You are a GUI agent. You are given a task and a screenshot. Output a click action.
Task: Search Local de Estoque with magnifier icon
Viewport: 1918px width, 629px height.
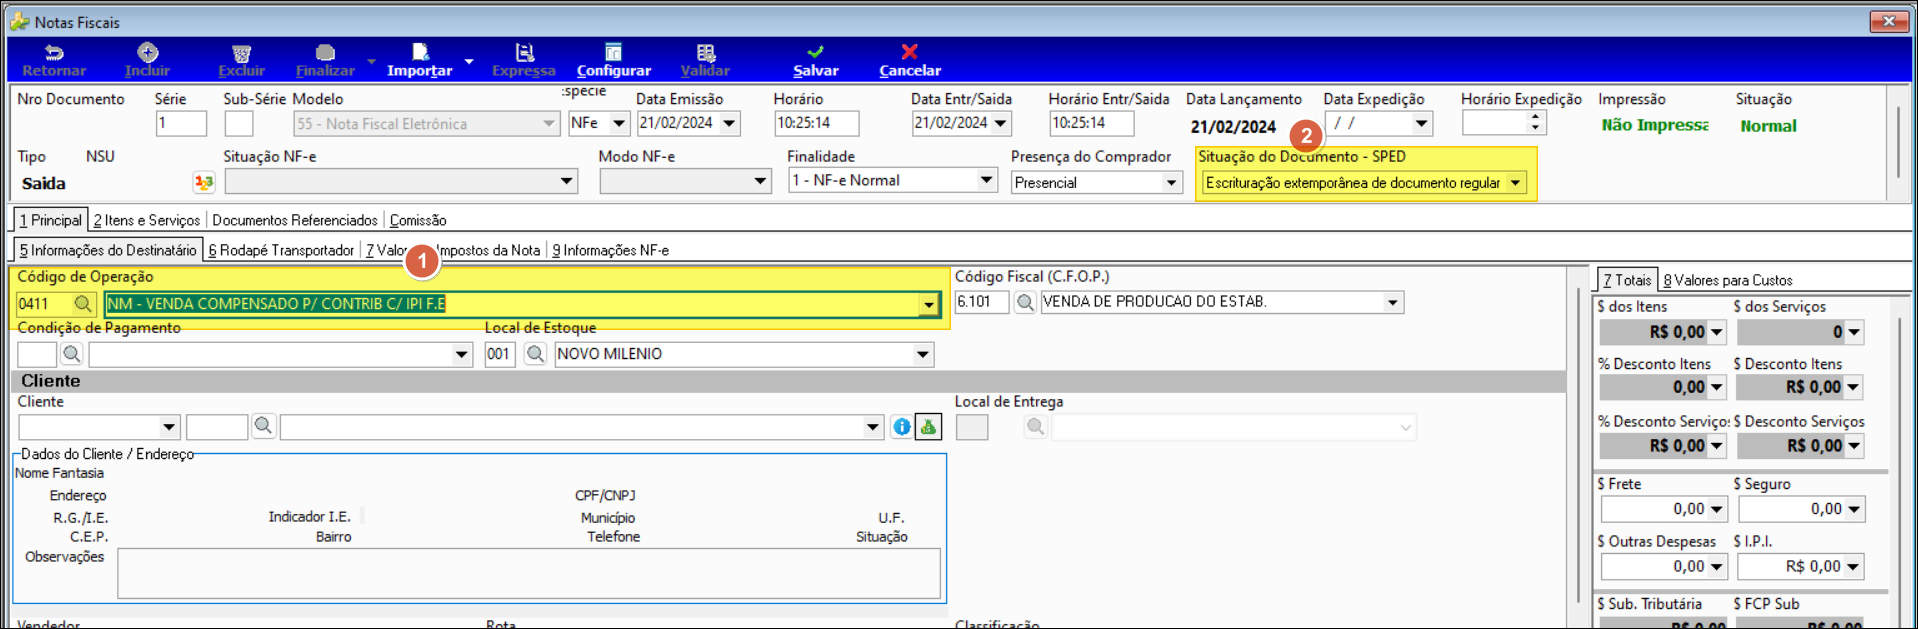(536, 354)
